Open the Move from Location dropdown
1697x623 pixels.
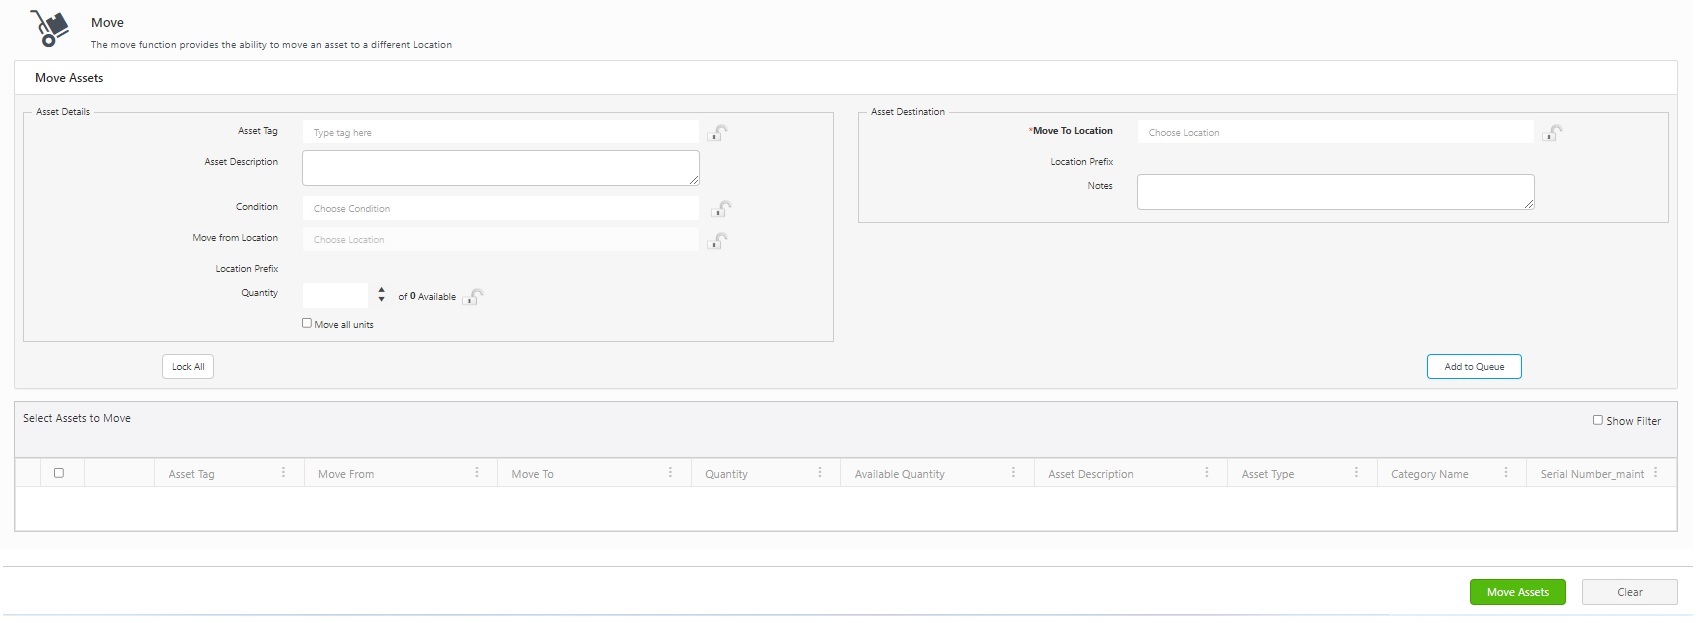(500, 239)
